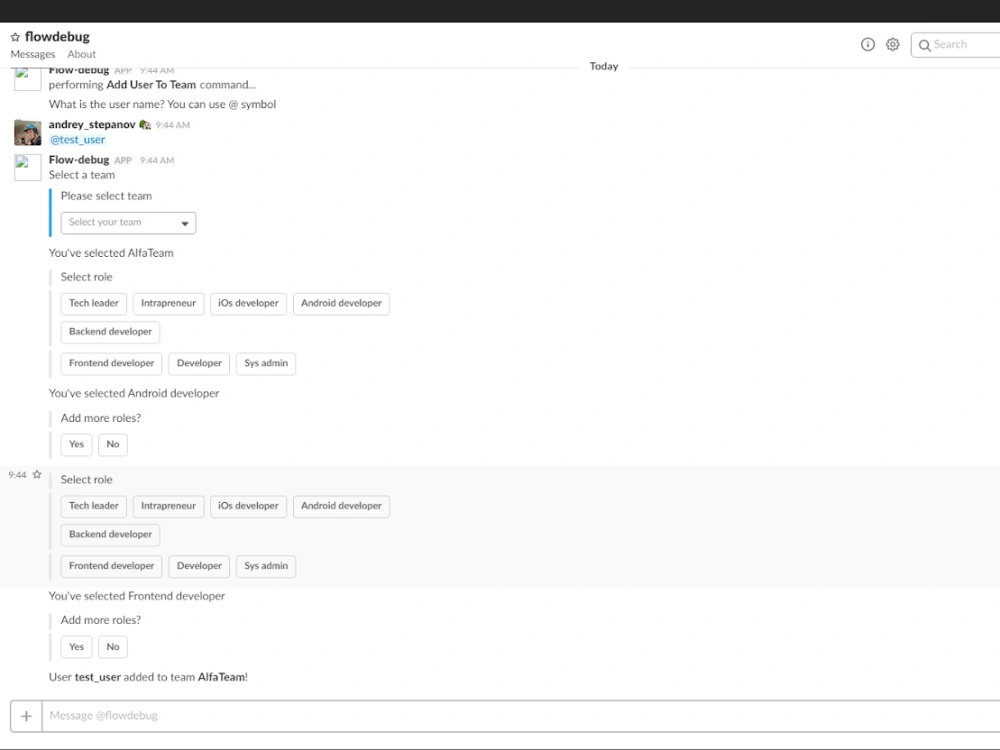Click the text 'You've selected Frontend developer'
1000x750 pixels.
(x=137, y=596)
